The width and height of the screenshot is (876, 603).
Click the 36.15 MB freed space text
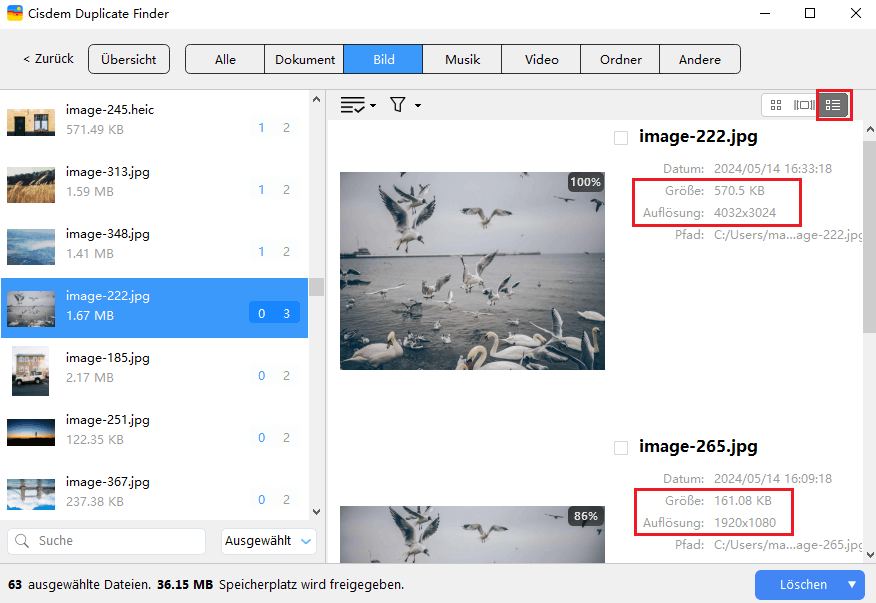point(185,585)
